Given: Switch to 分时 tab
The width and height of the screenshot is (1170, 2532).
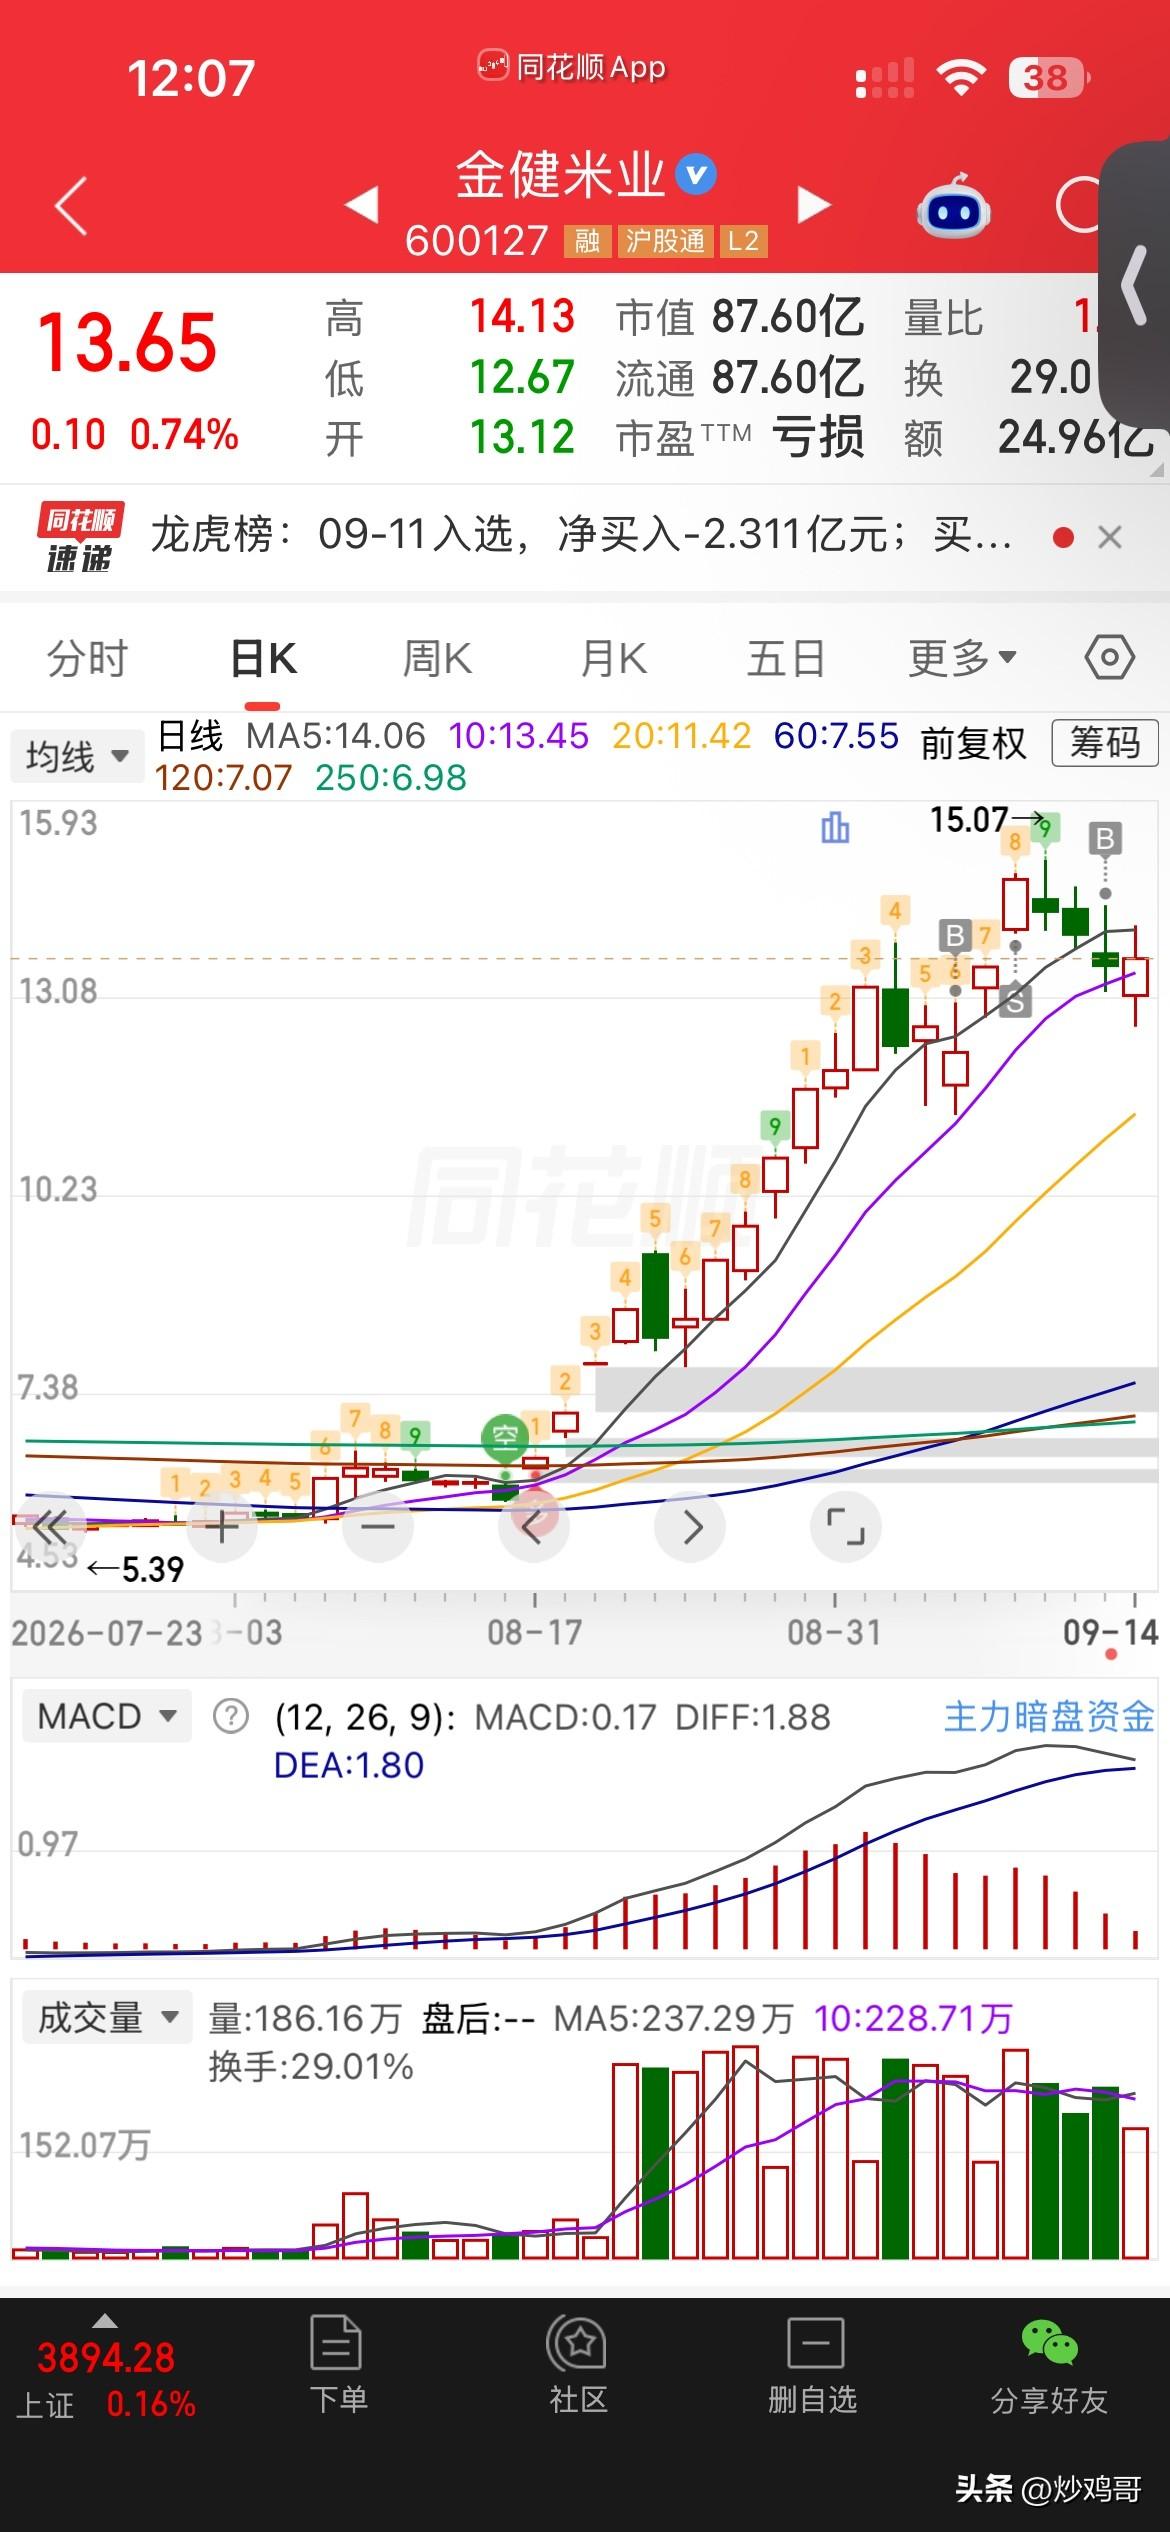Looking at the screenshot, I should (88, 659).
